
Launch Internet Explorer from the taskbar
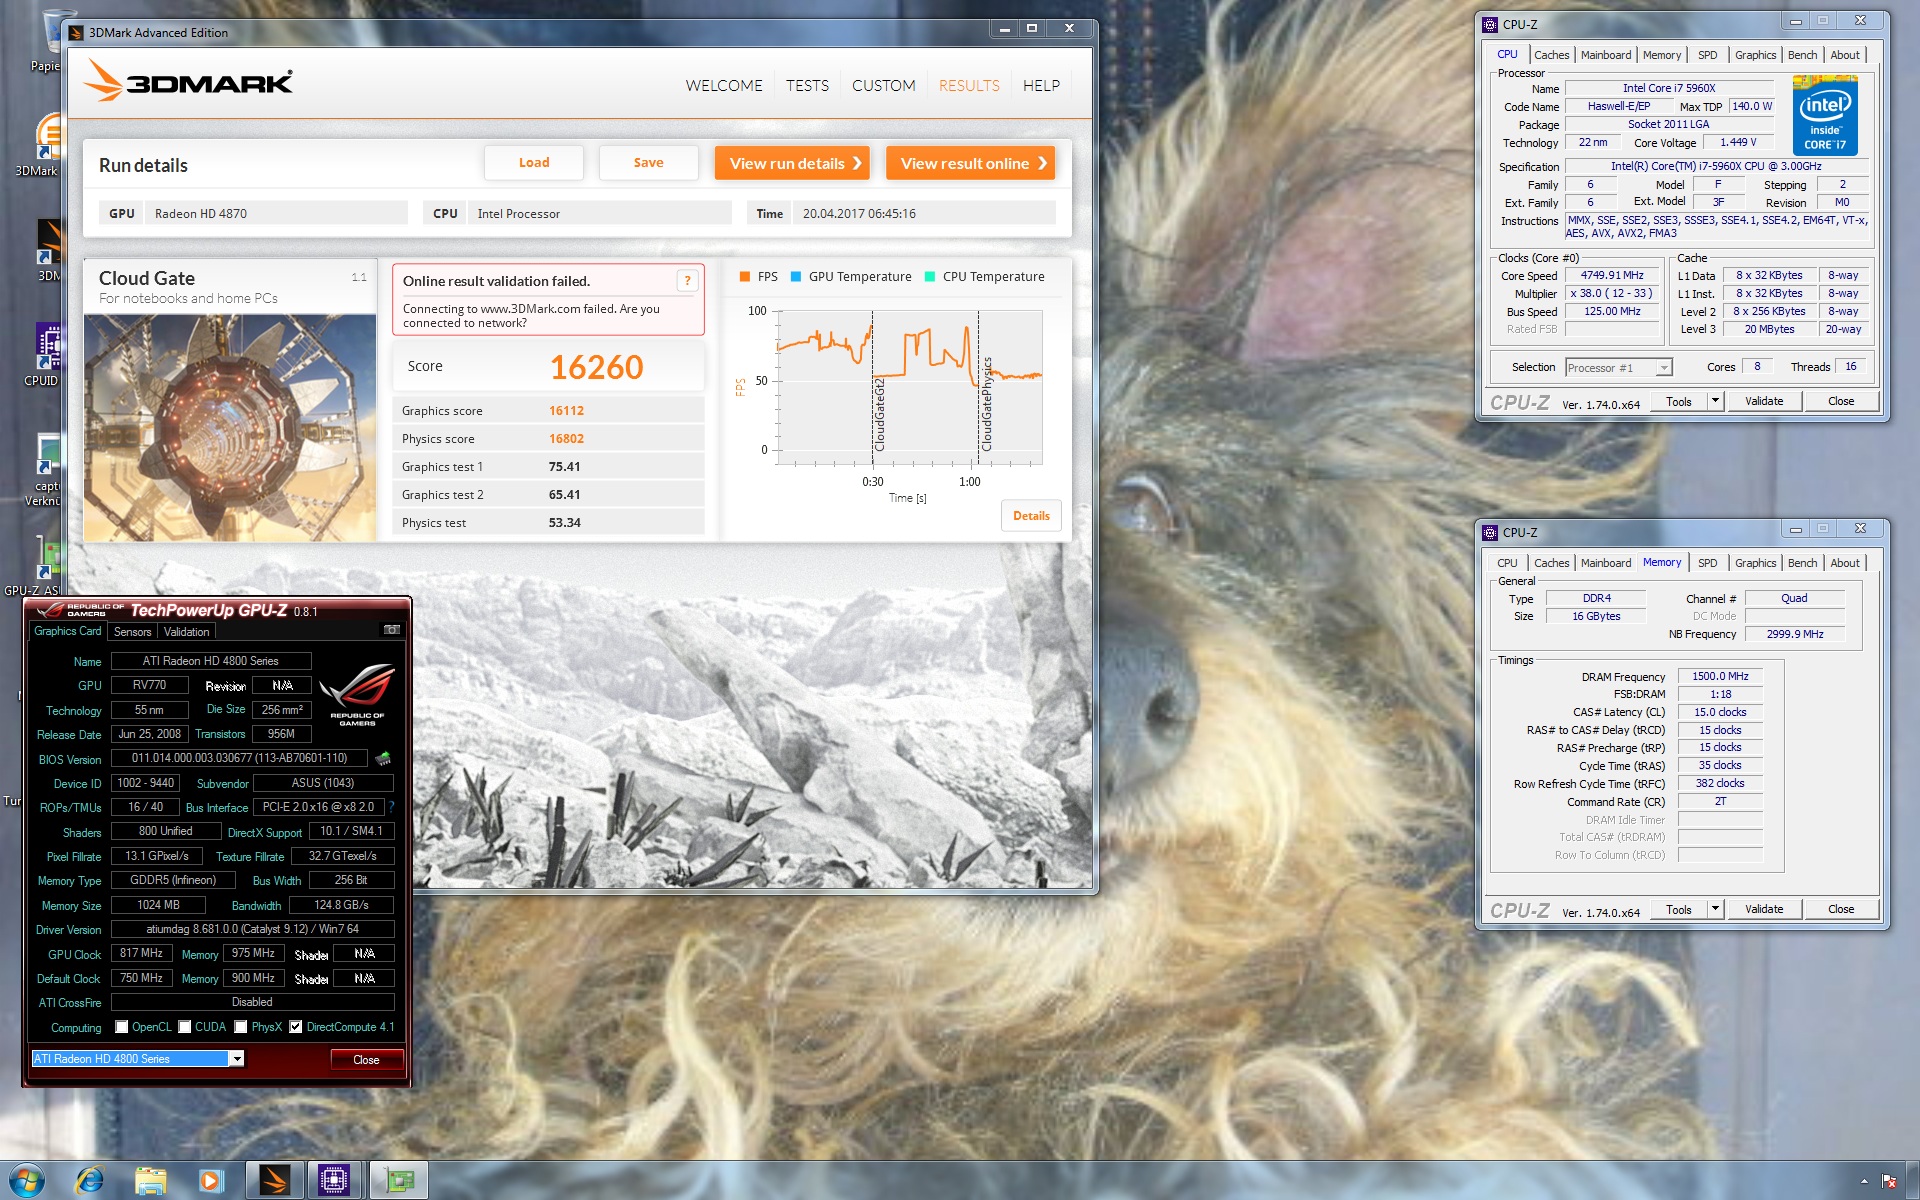[89, 1180]
